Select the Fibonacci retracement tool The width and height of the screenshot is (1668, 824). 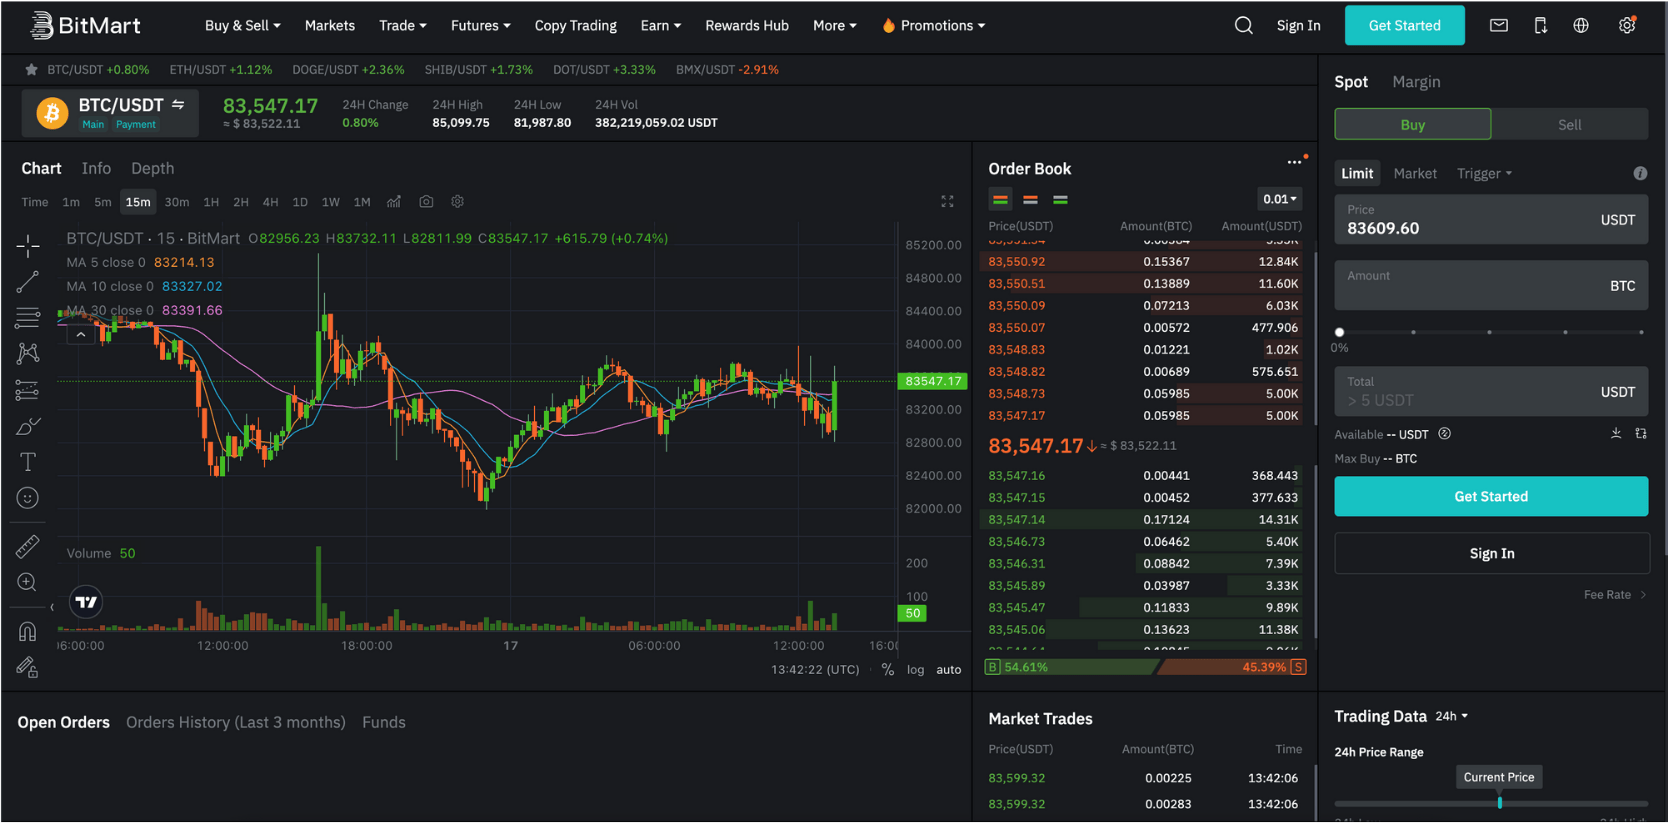click(x=28, y=318)
